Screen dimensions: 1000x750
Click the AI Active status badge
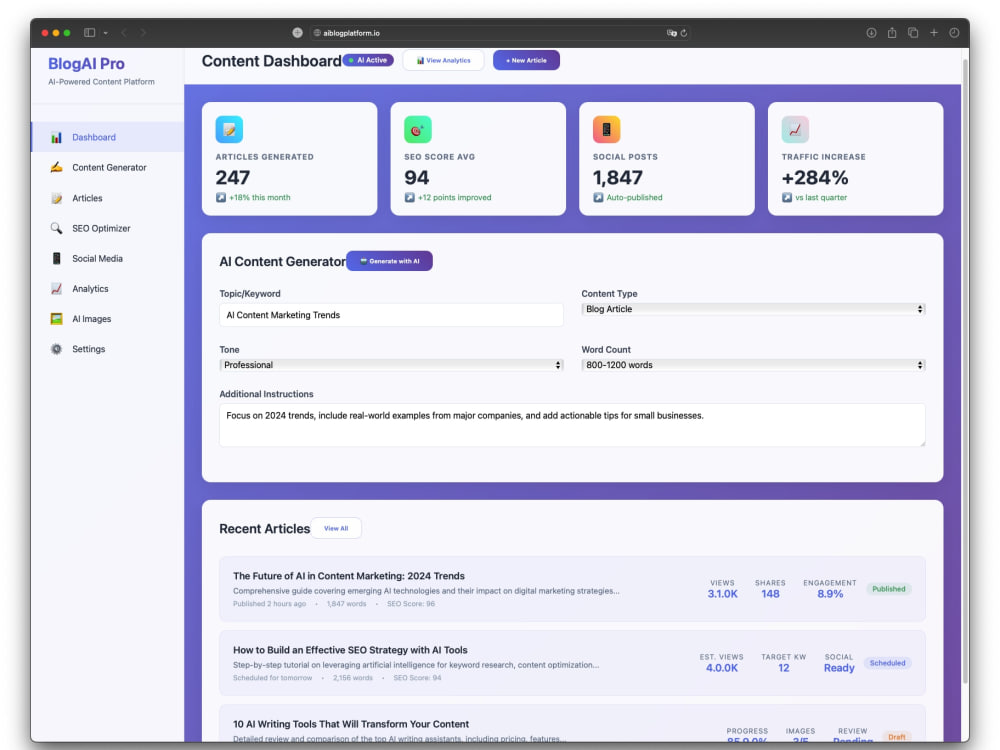(368, 60)
